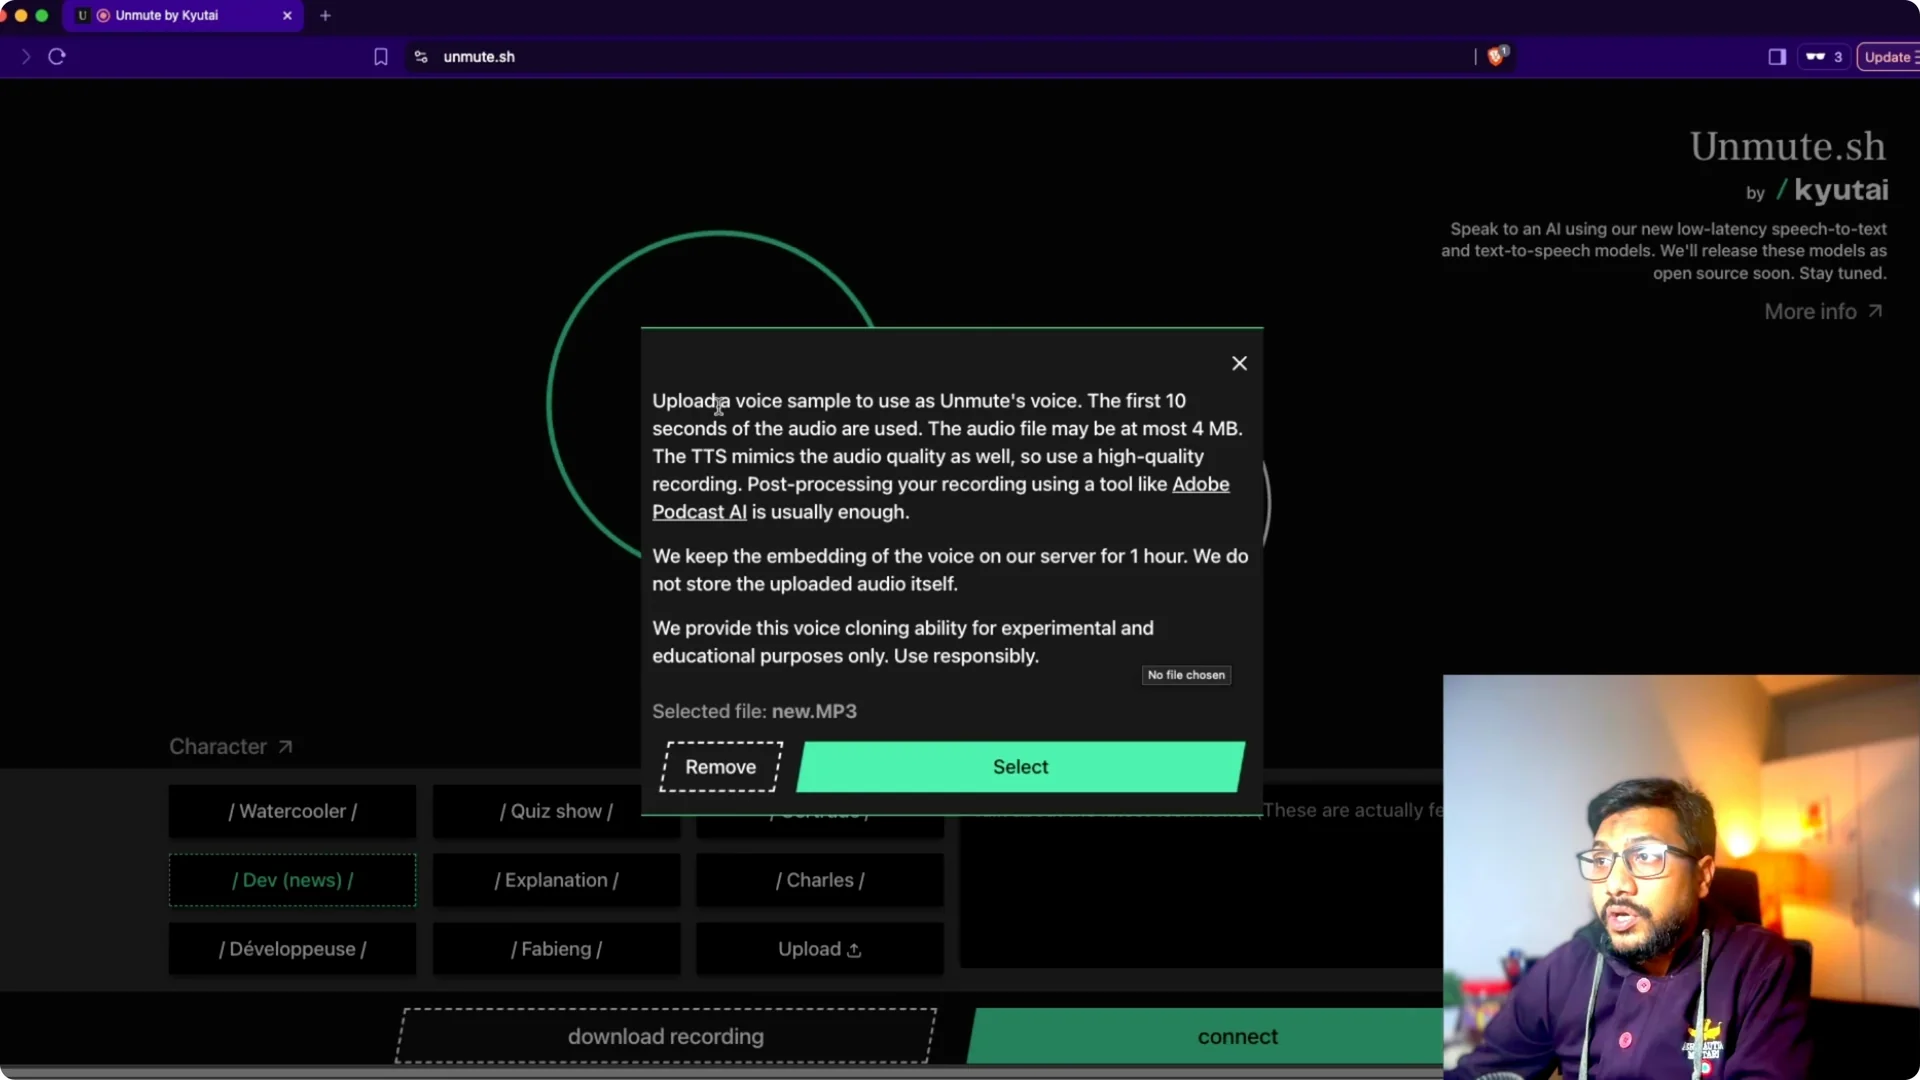Select the Upload voice option
This screenshot has width=1920, height=1080.
[818, 948]
